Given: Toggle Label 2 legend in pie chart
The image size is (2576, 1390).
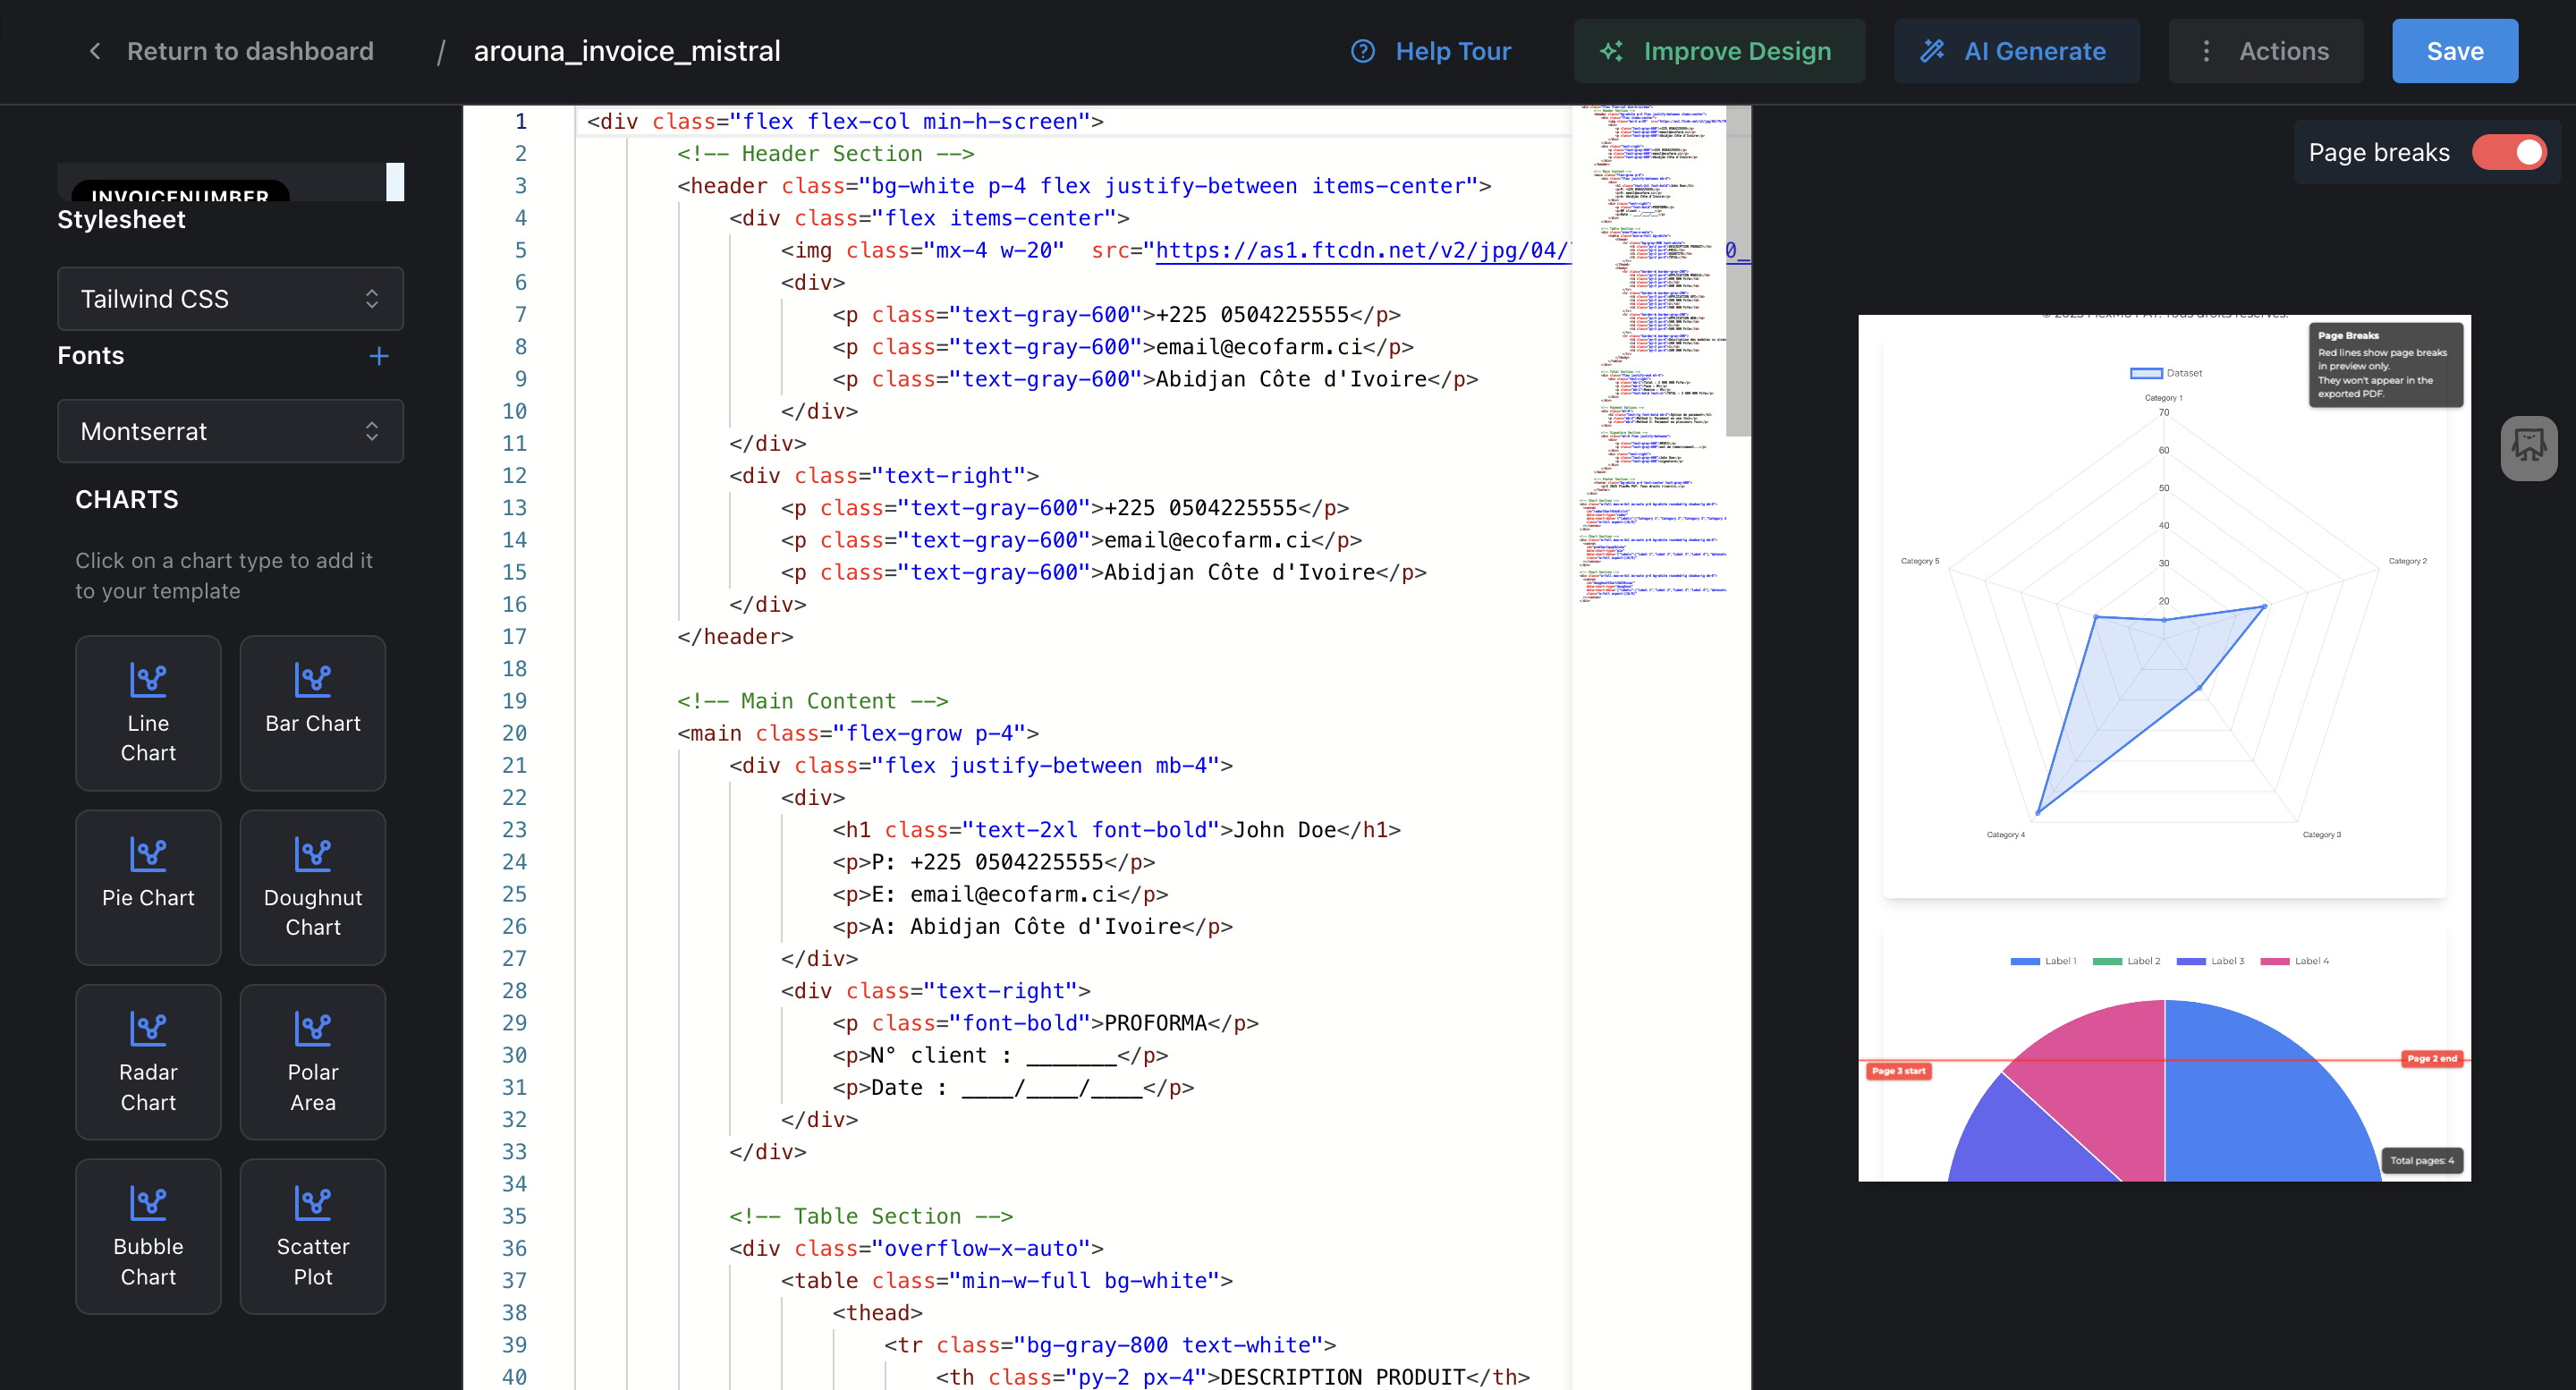Looking at the screenshot, I should [x=2126, y=961].
